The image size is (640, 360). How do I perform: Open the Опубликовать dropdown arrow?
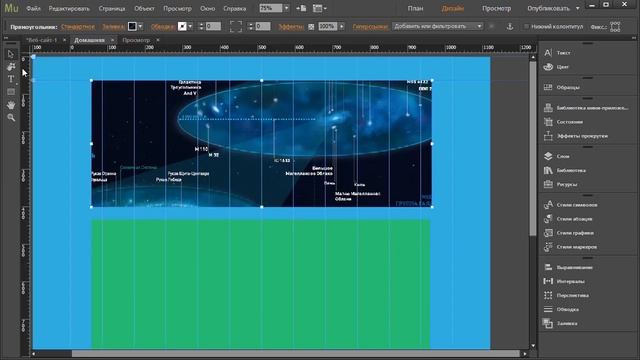(578, 8)
